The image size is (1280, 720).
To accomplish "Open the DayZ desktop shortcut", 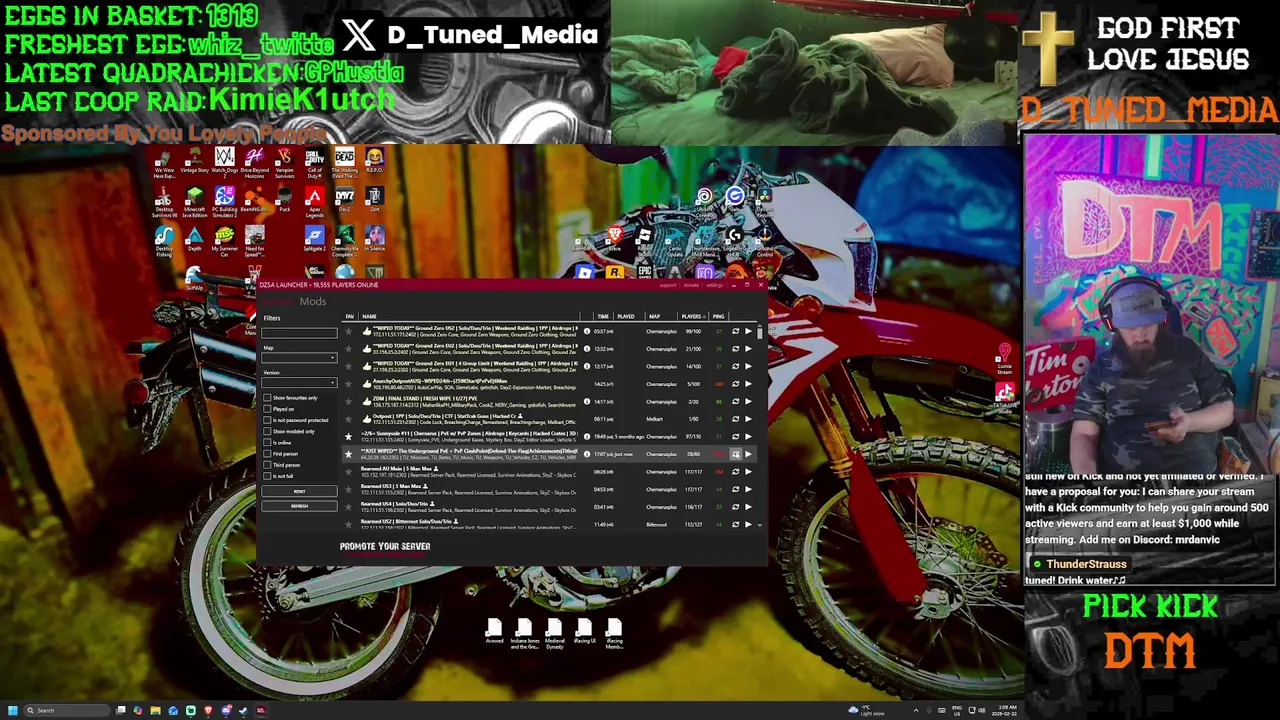I will pyautogui.click(x=345, y=201).
